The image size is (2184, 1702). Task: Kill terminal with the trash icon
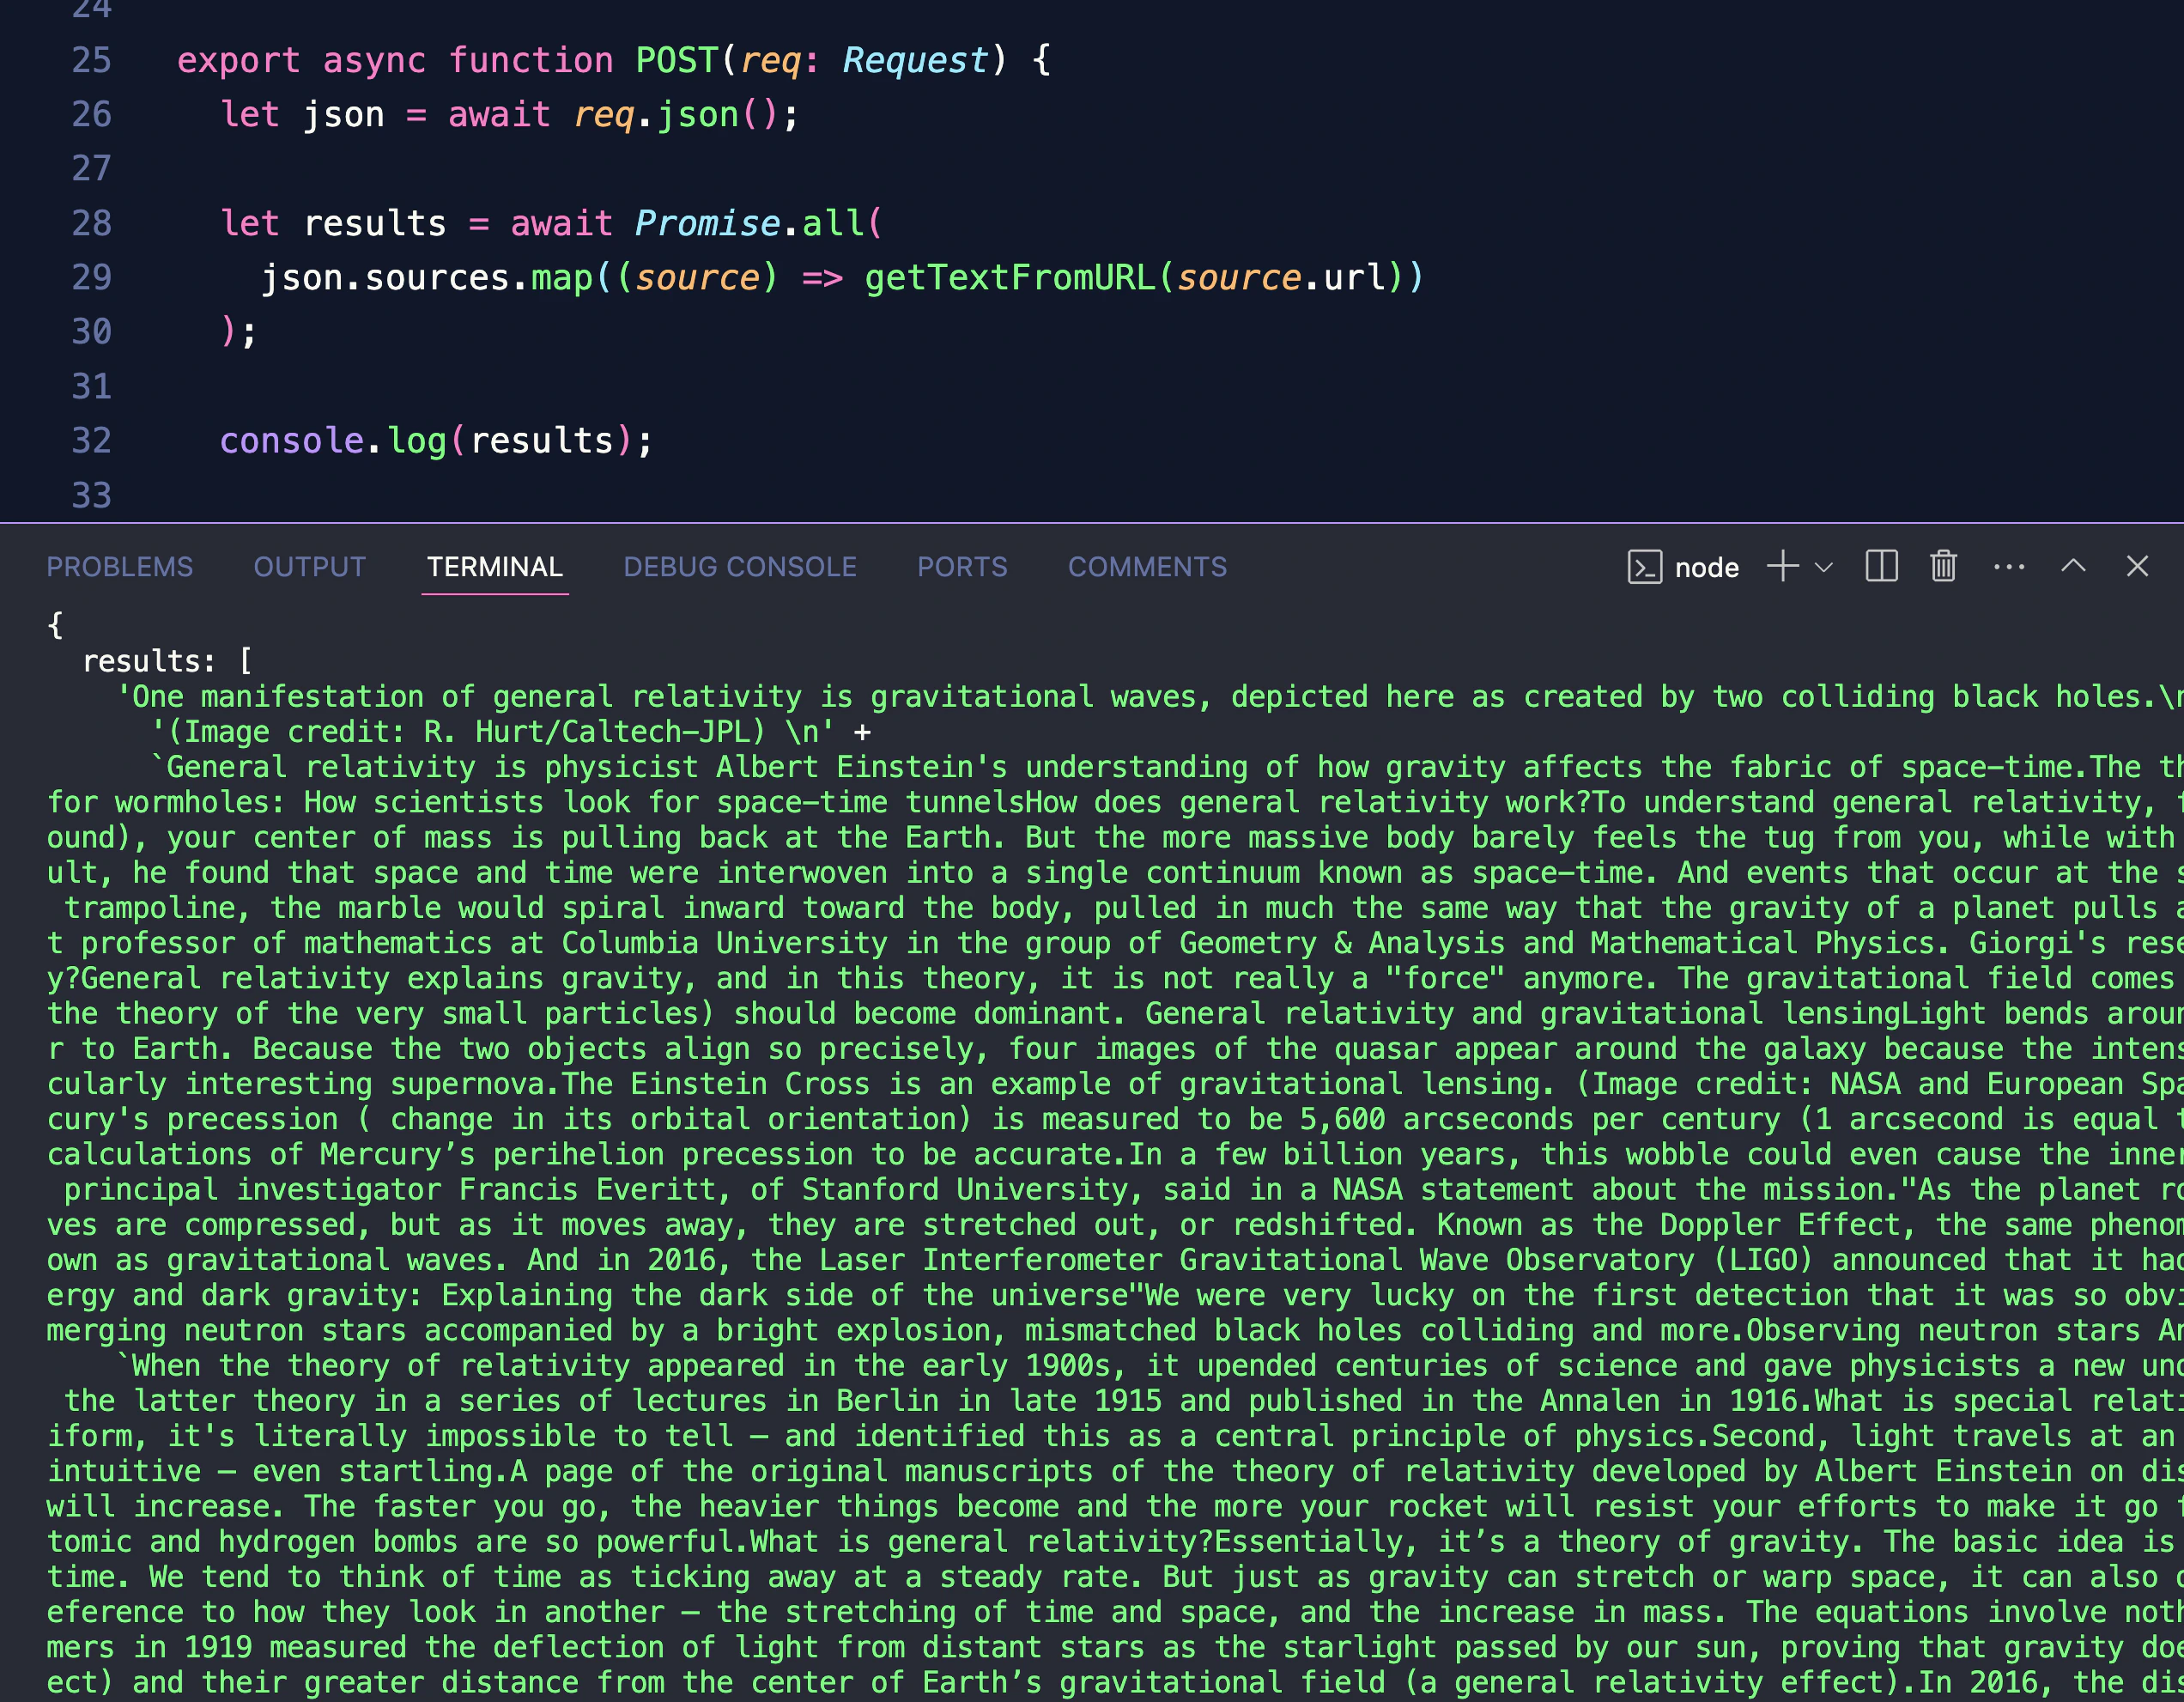tap(1943, 566)
